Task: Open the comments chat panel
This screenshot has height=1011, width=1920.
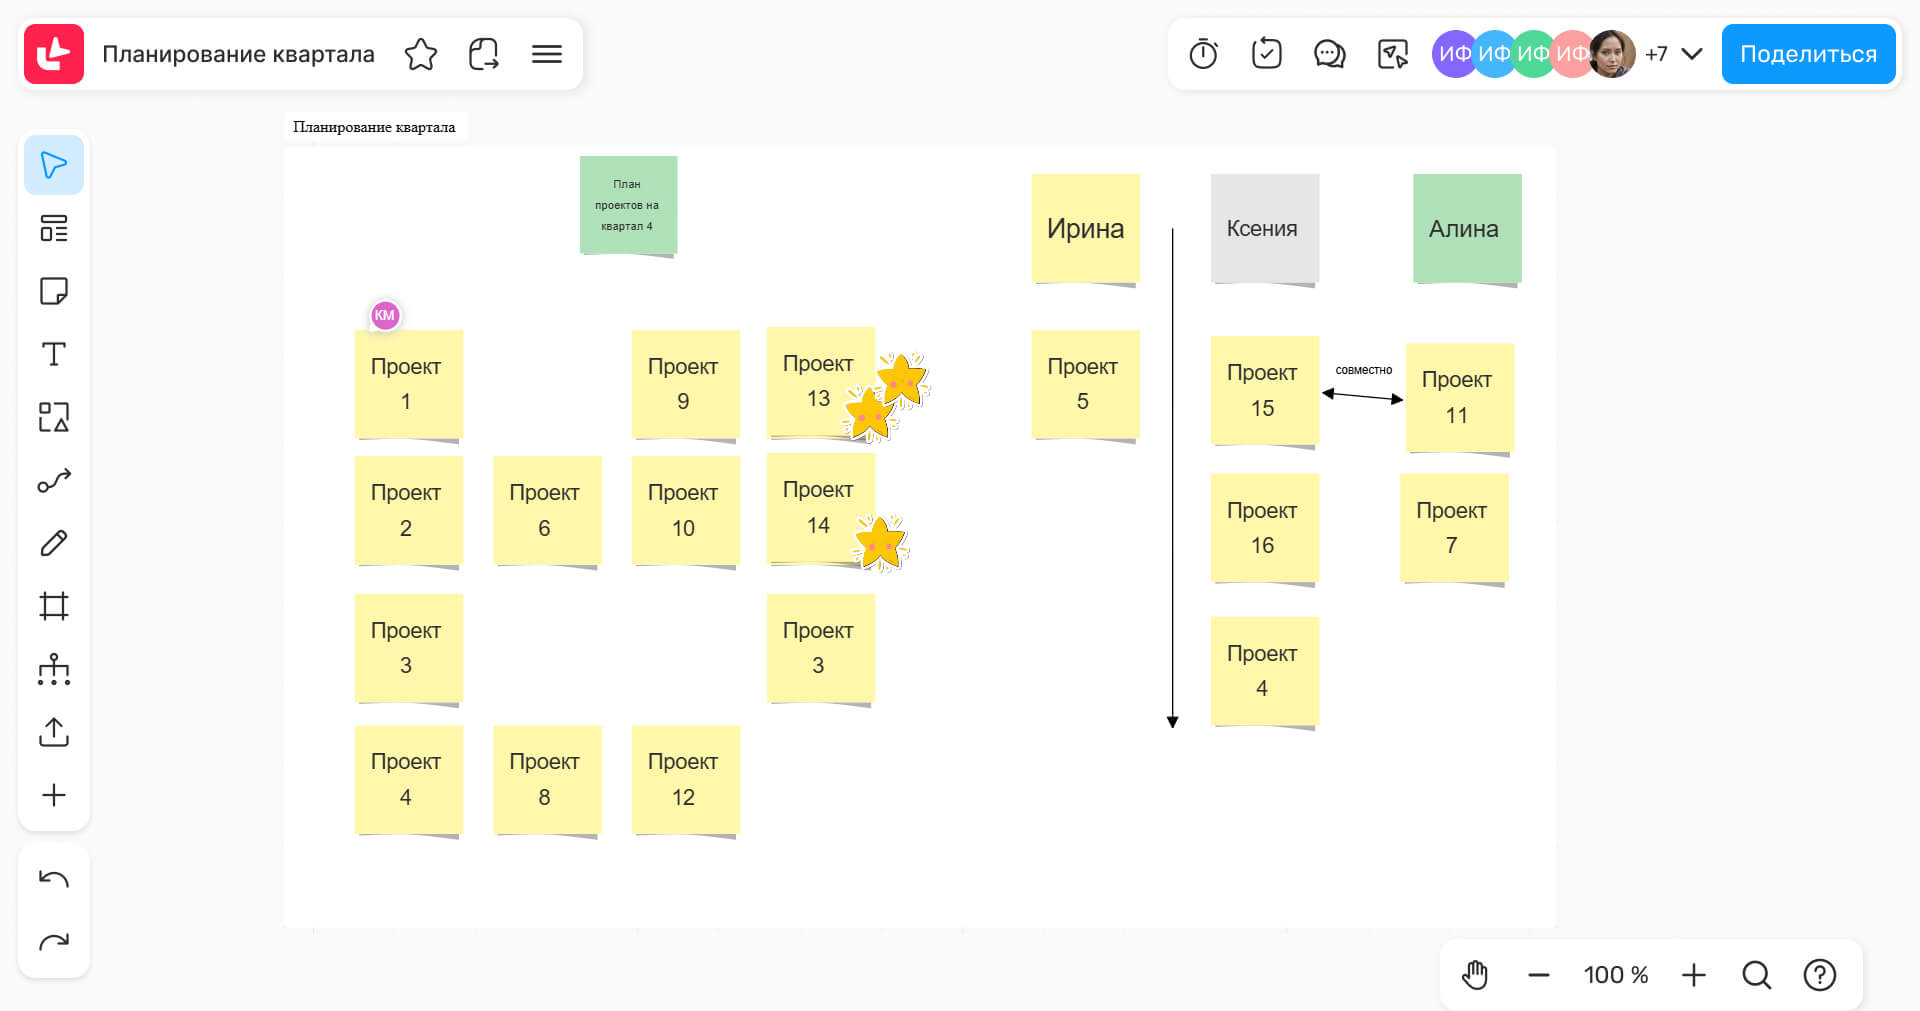Action: tap(1329, 54)
